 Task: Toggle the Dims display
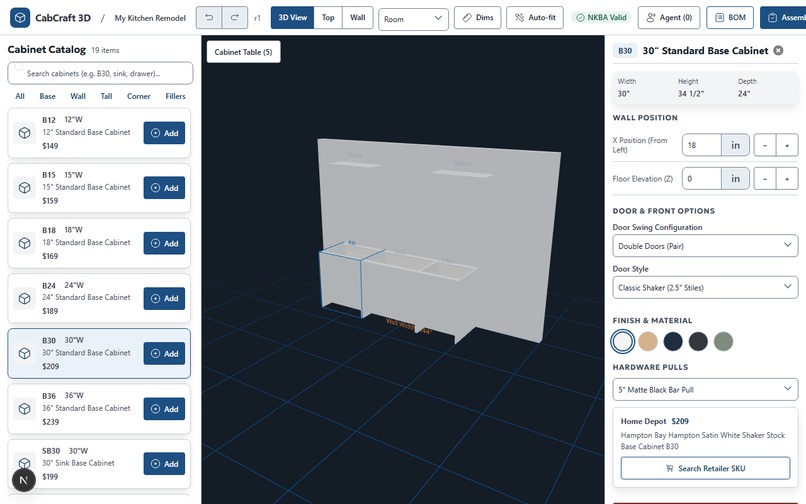tap(478, 17)
